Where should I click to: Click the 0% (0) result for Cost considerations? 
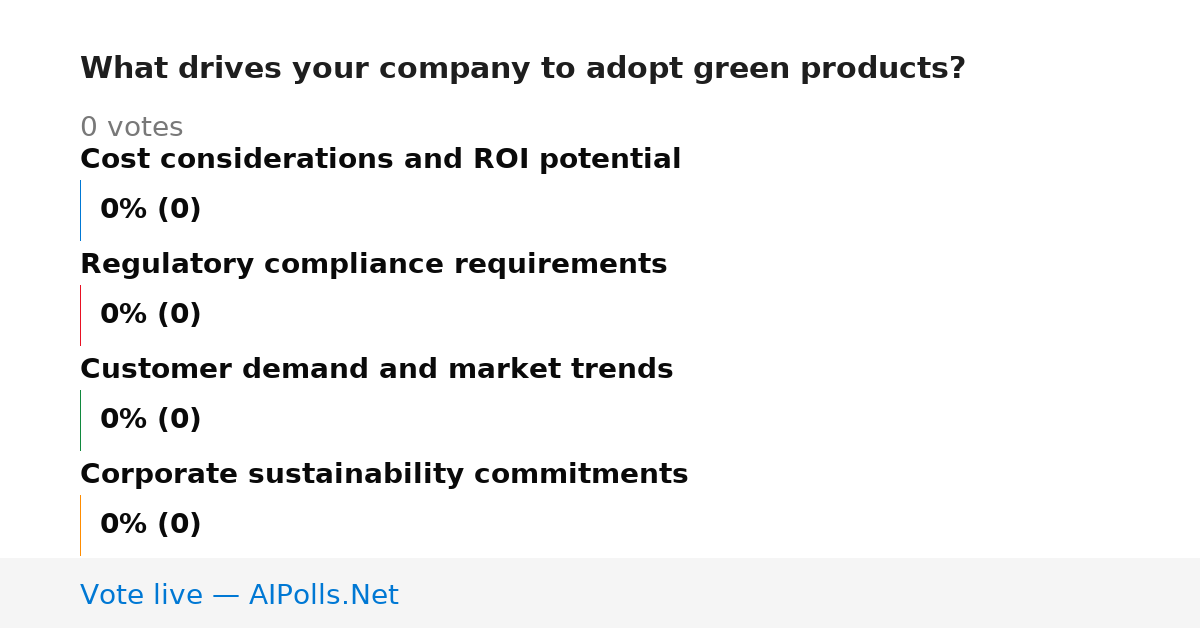pos(150,210)
